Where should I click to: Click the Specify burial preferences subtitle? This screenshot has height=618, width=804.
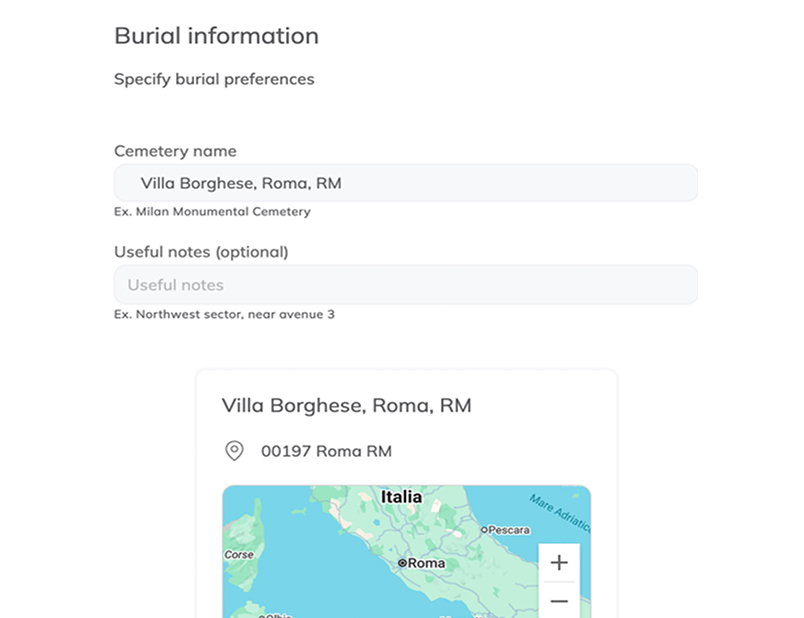214,79
